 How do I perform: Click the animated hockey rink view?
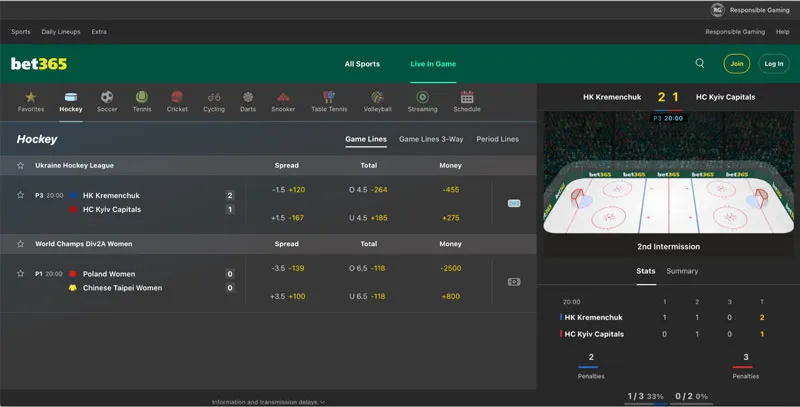point(668,173)
